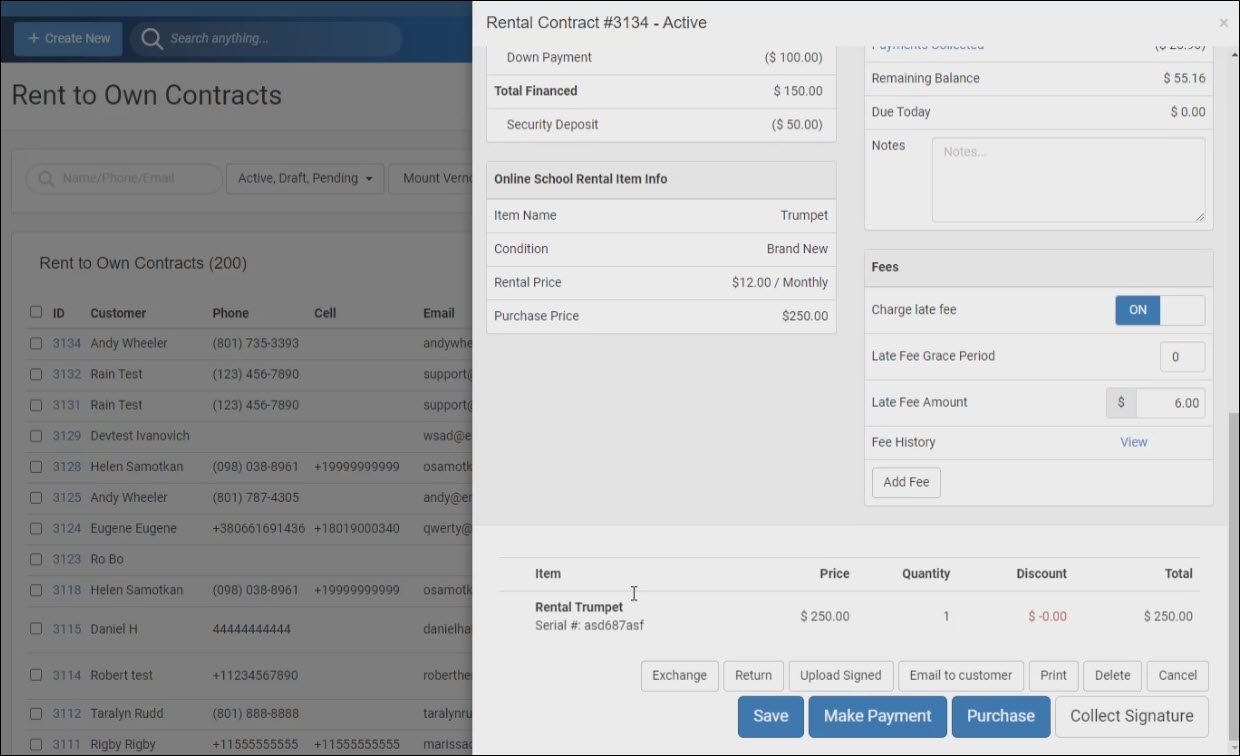Click the Remaining Balance $ 55.16 value
Viewport: 1240px width, 756px height.
tap(1184, 78)
